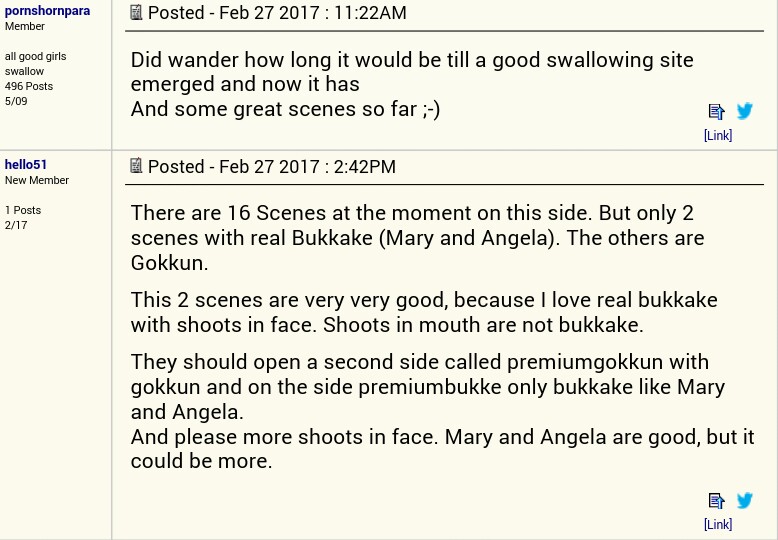Click the 'Posted - Feb 27 2017 : 11:22AM' header
The width and height of the screenshot is (778, 540).
(x=277, y=13)
